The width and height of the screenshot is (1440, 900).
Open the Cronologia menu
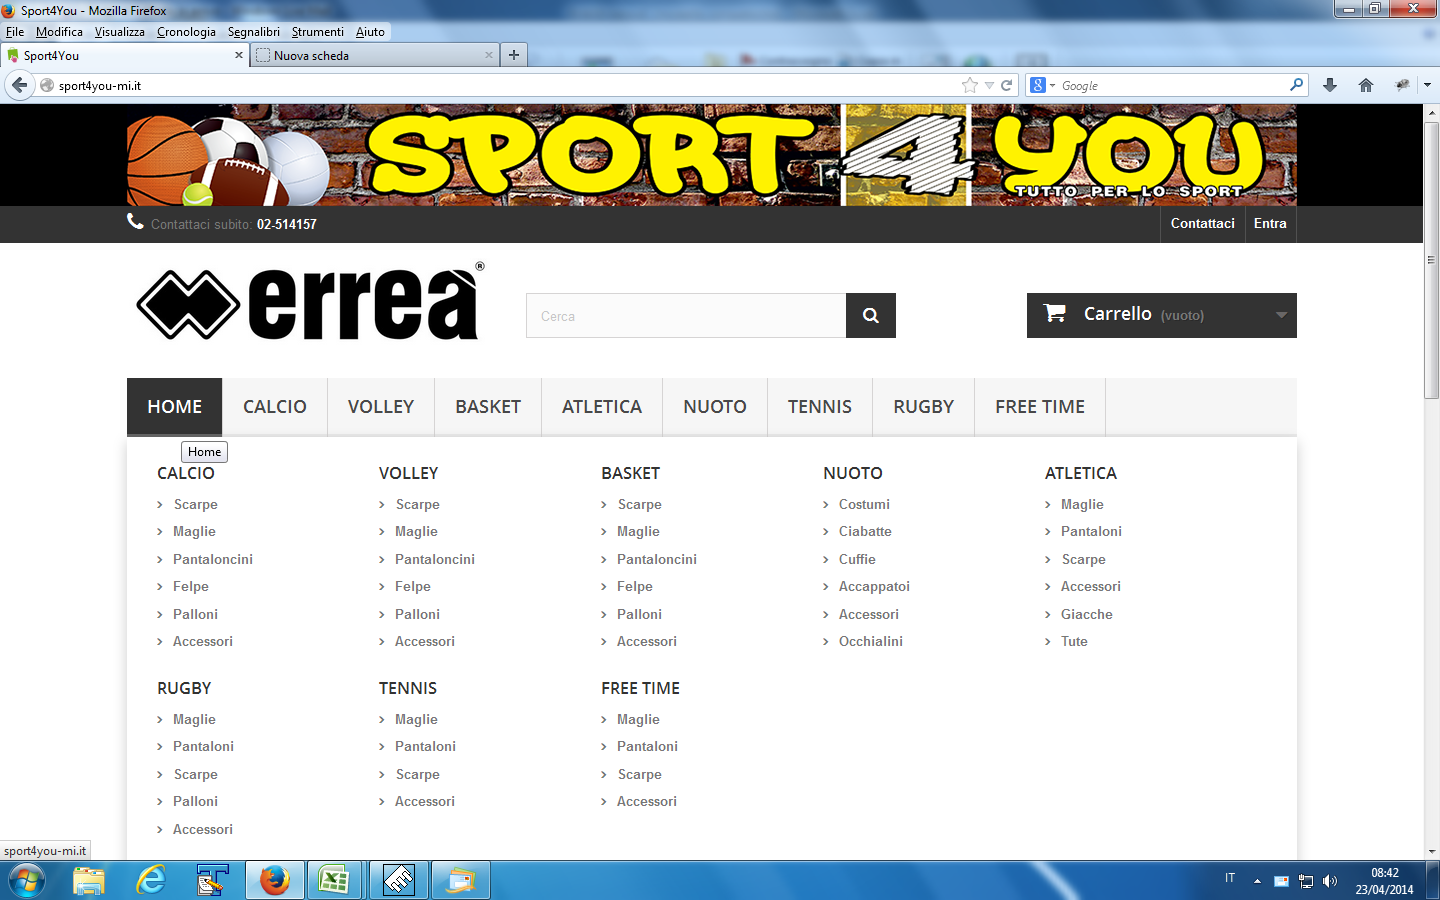(186, 32)
